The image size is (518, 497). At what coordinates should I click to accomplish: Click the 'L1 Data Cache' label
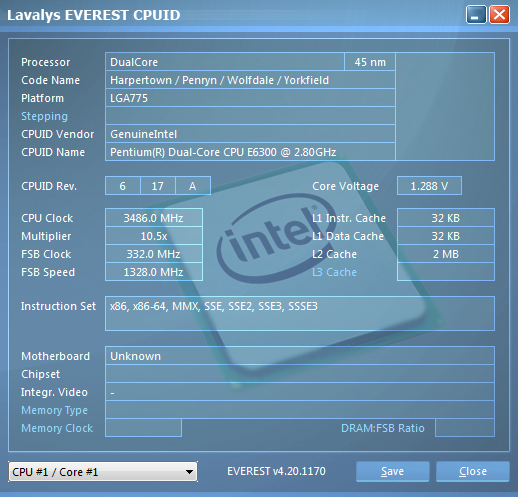point(348,236)
